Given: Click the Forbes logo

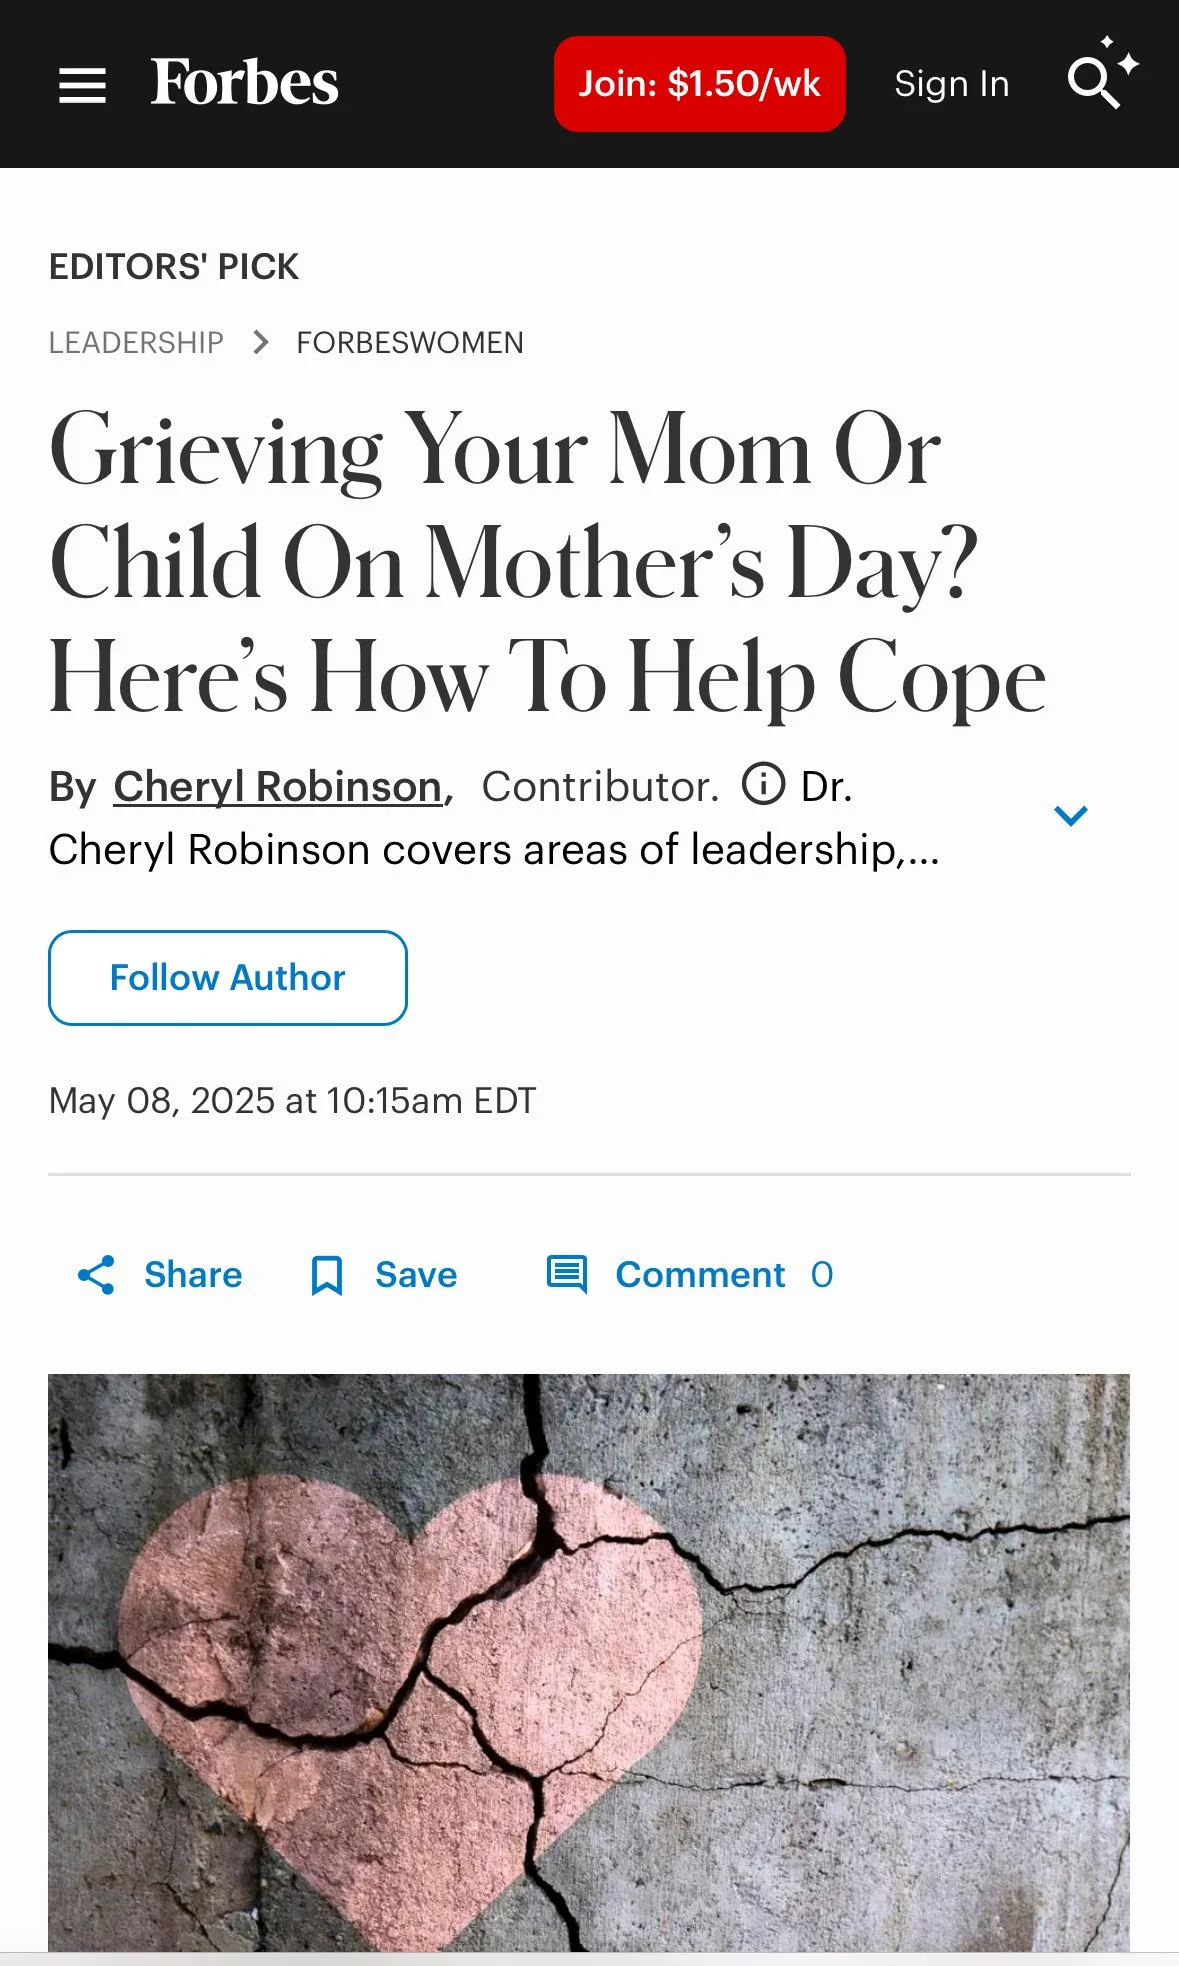Looking at the screenshot, I should tap(244, 82).
